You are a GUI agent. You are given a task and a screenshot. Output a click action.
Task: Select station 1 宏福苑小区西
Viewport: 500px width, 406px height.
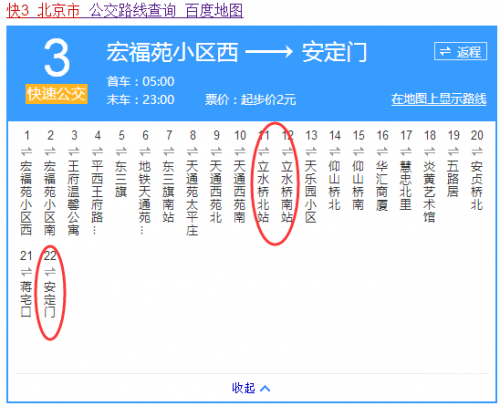(x=26, y=198)
